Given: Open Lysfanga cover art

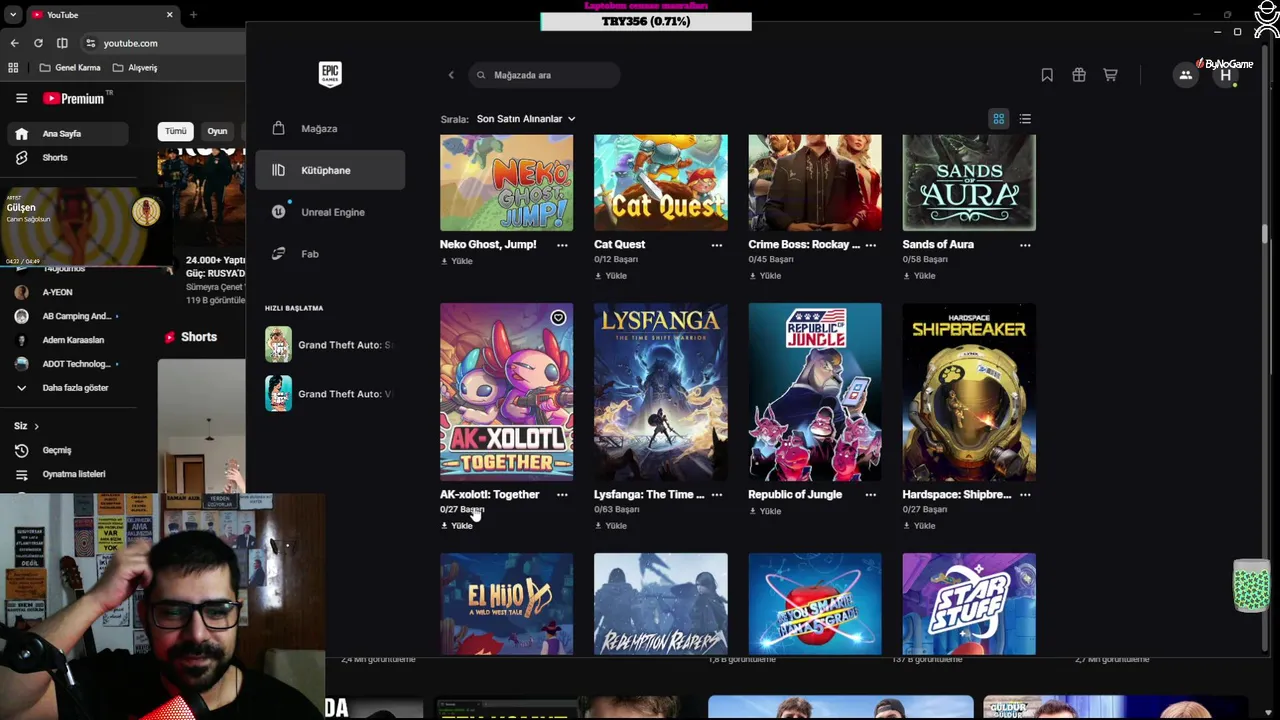Looking at the screenshot, I should click(x=661, y=392).
